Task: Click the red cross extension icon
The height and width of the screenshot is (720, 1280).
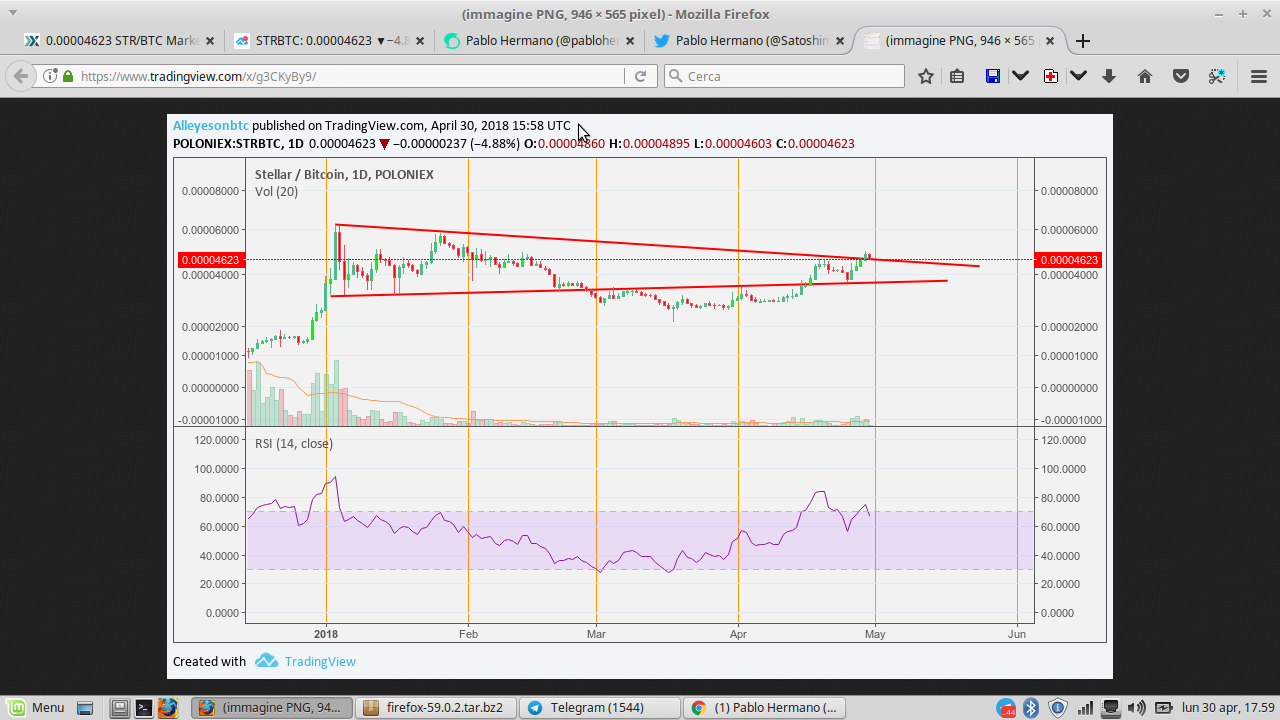Action: point(1051,76)
